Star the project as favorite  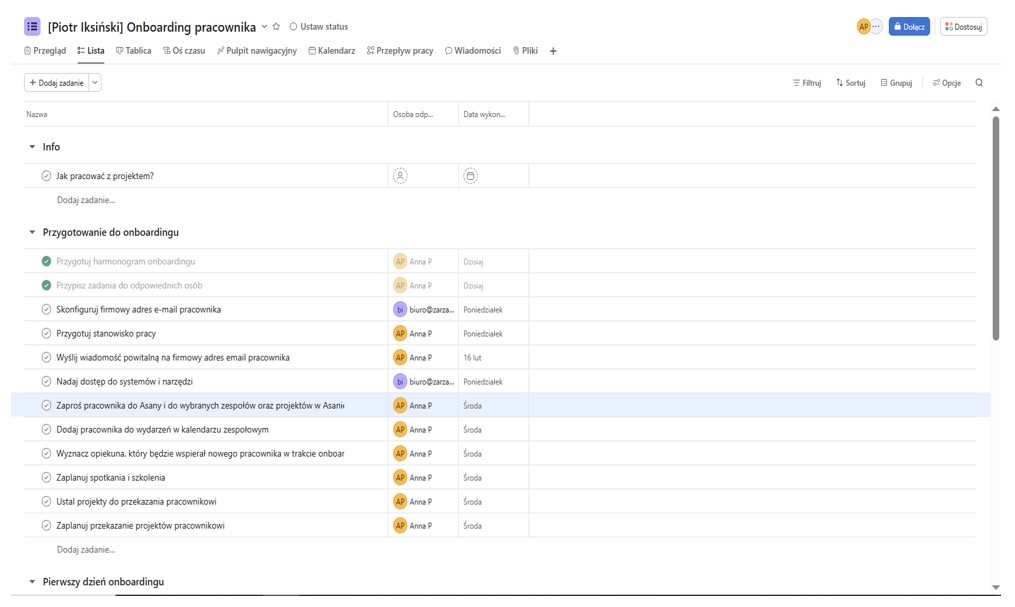tap(277, 27)
